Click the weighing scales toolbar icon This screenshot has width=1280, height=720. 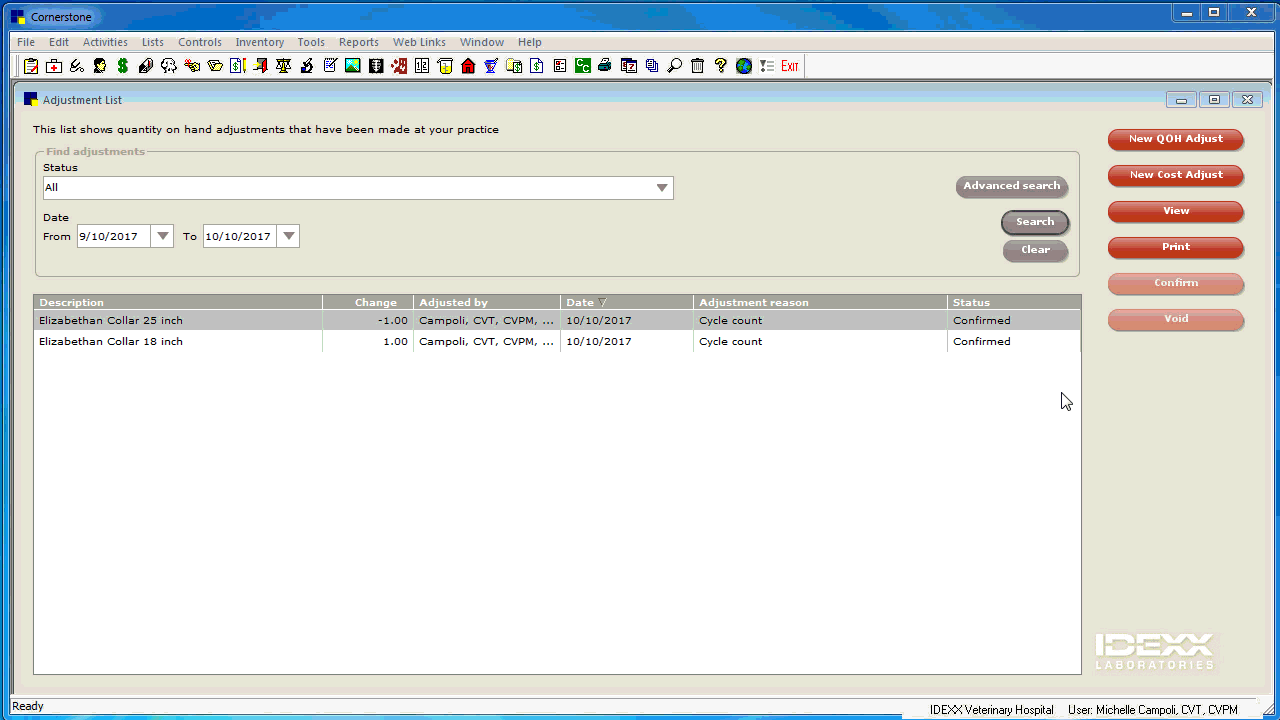tap(283, 66)
